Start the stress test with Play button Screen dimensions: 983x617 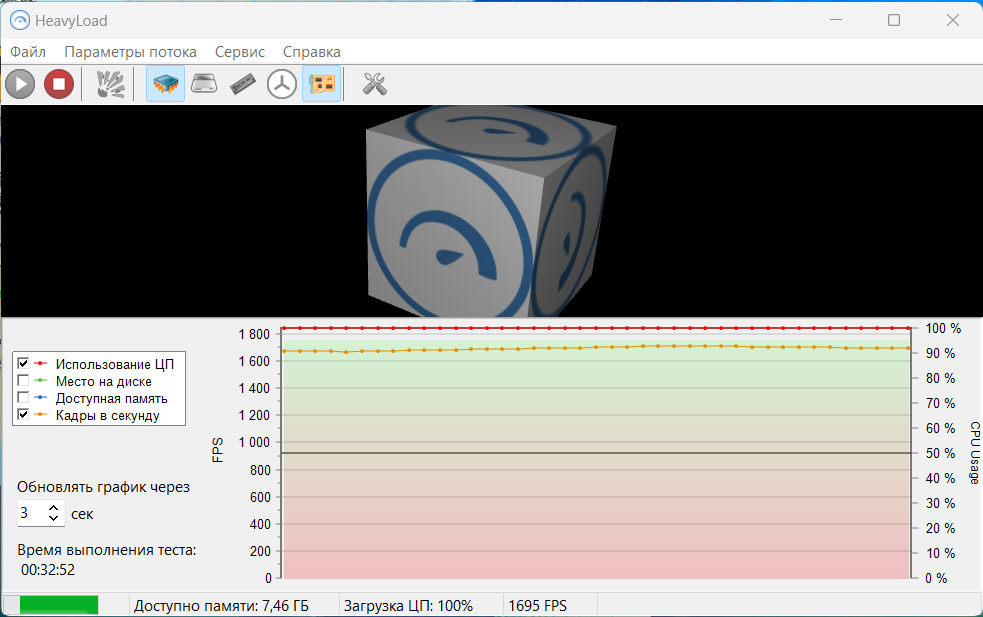20,84
